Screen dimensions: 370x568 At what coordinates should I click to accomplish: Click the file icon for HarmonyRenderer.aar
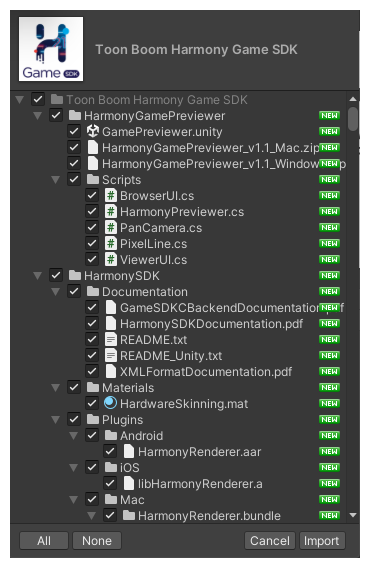[129, 451]
